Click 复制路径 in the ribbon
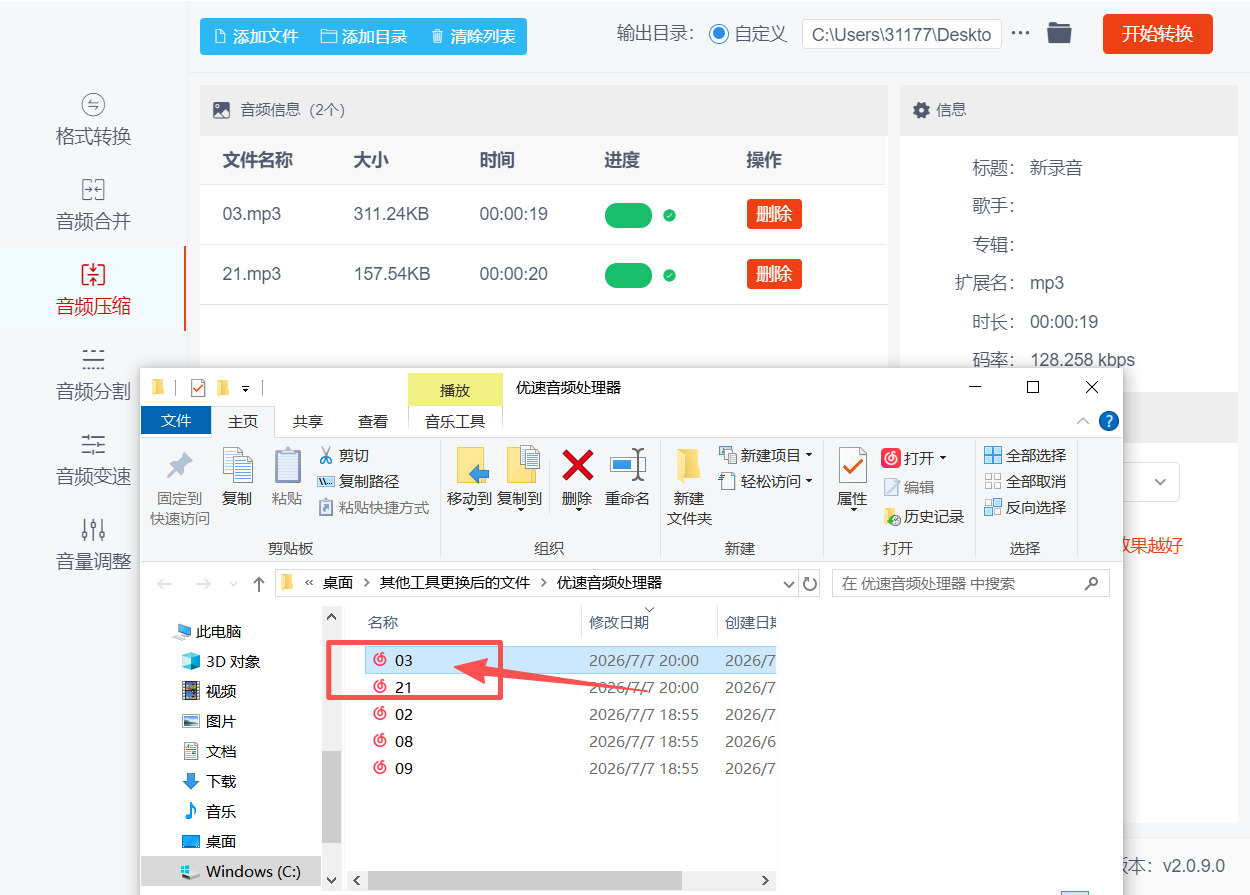 [x=358, y=481]
